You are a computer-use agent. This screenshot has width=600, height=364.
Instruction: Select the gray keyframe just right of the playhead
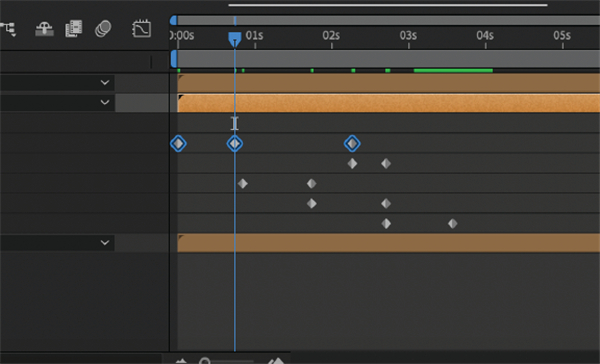243,184
